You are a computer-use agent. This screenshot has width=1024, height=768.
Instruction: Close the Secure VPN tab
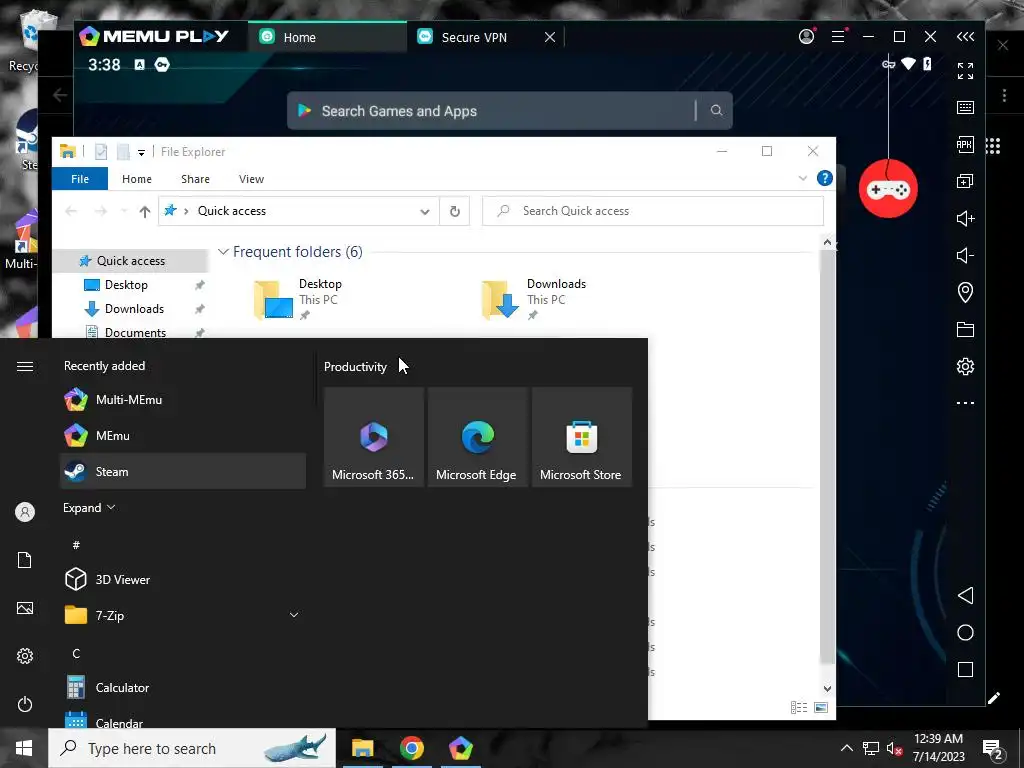coord(550,37)
